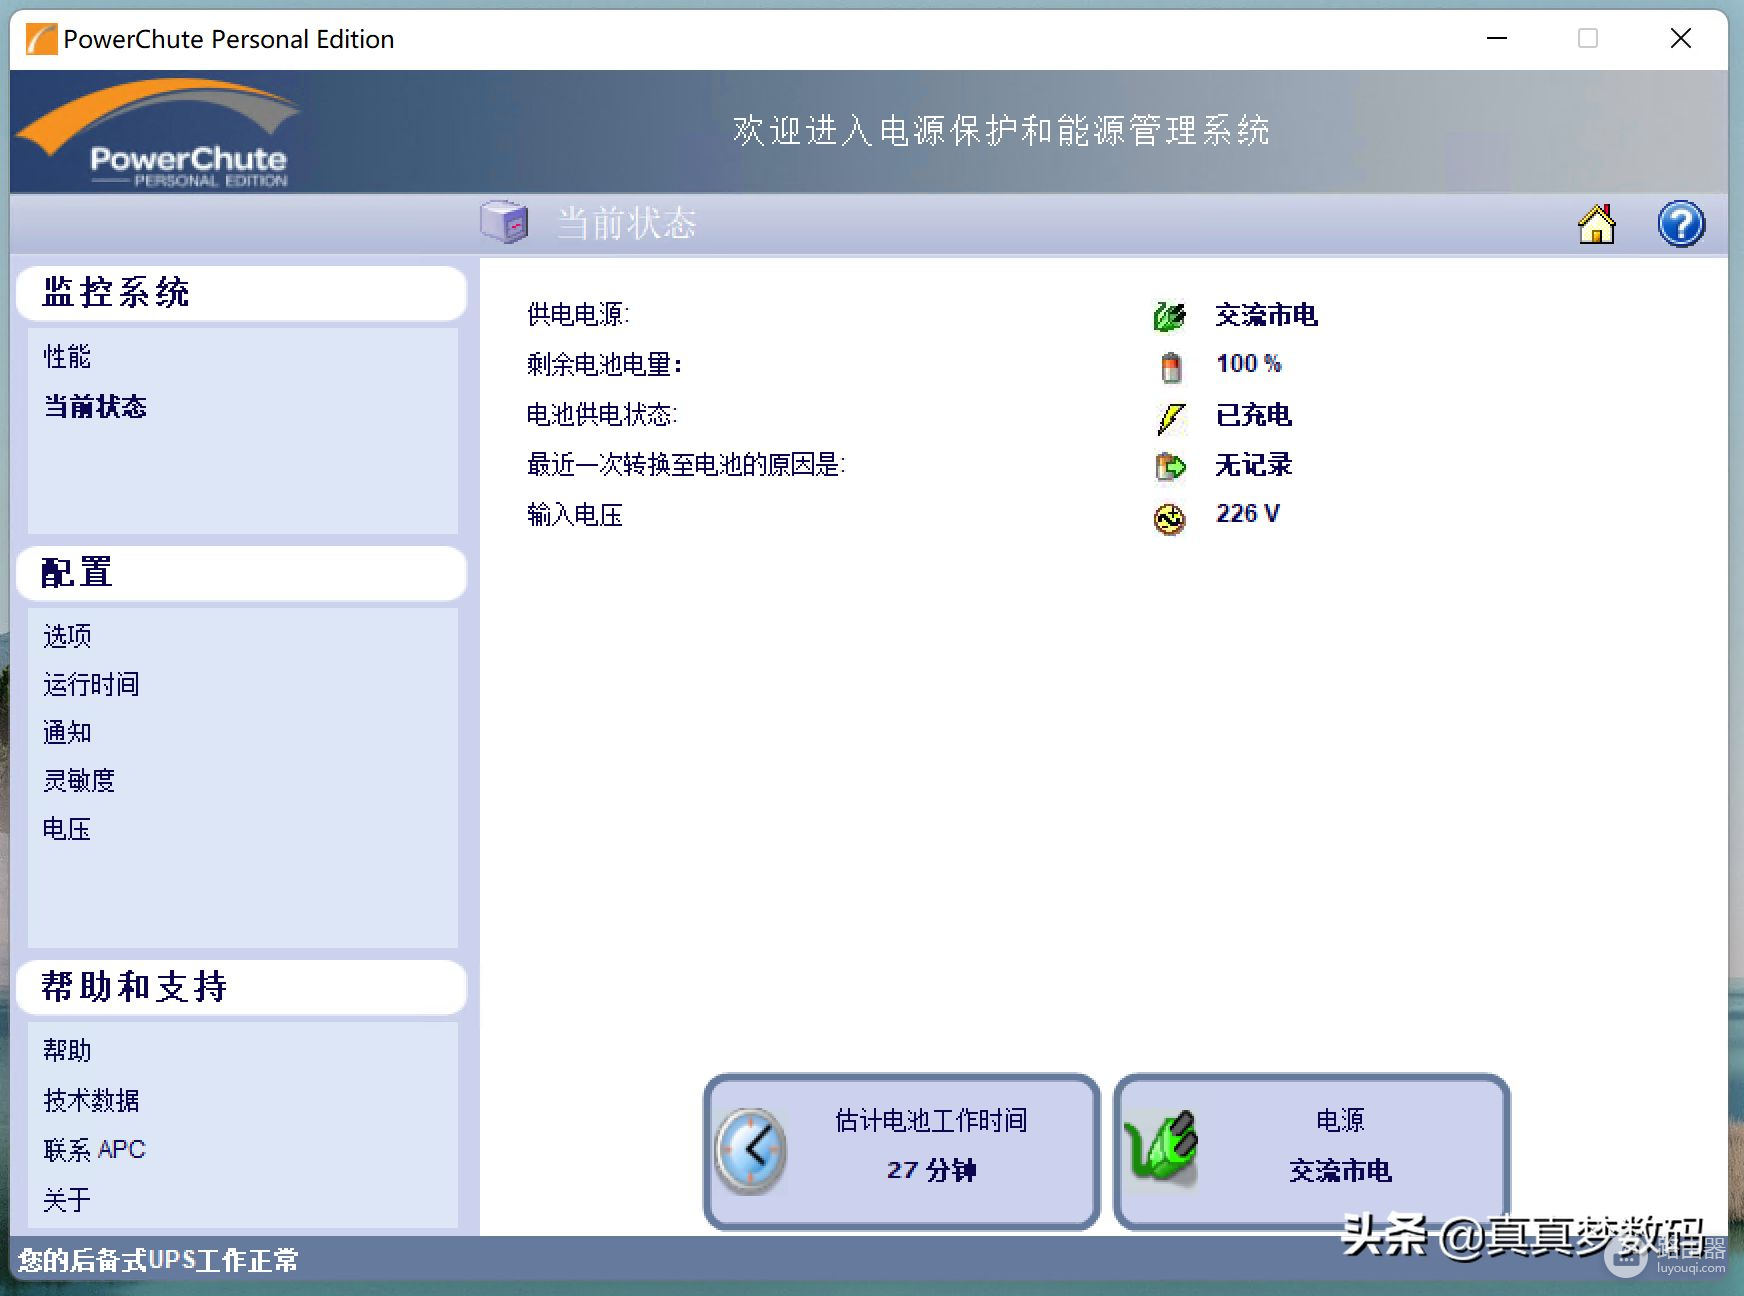Click the lightning bolt icon beside 已充电
Screen dimensions: 1744x1296
(1170, 417)
